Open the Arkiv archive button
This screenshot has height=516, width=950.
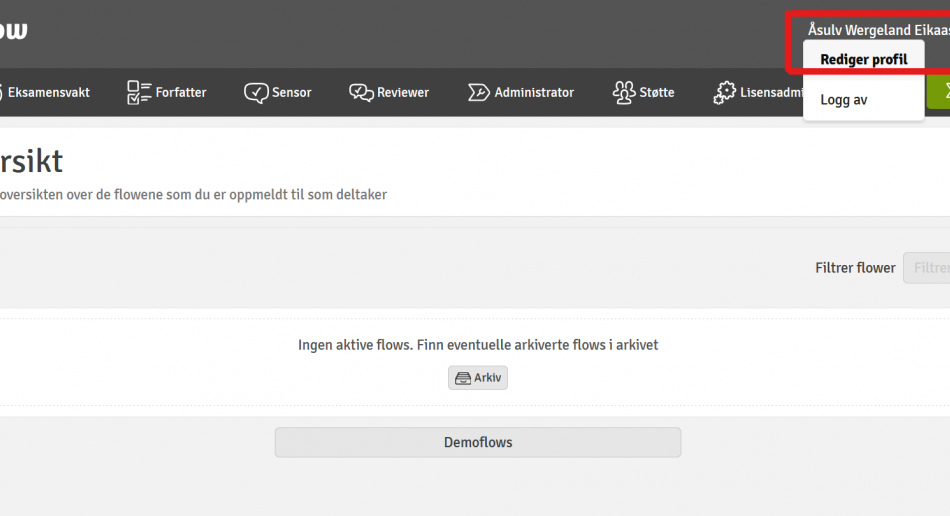pos(478,378)
